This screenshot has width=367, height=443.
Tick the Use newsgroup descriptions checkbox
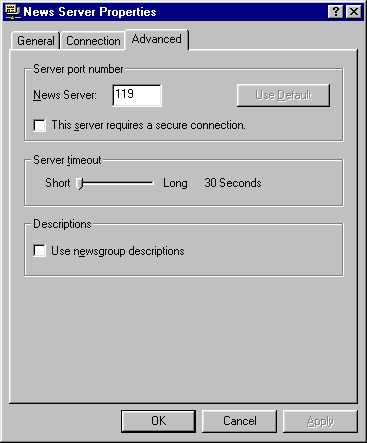(39, 251)
